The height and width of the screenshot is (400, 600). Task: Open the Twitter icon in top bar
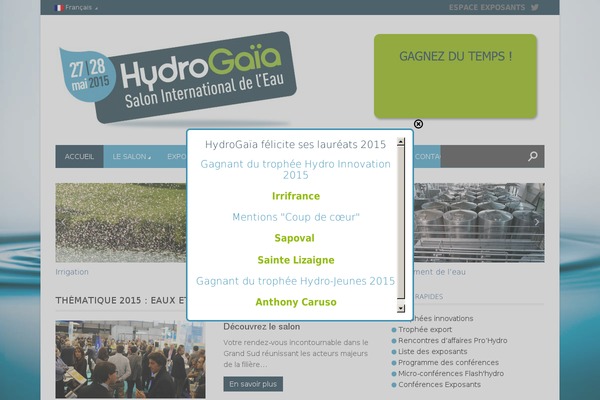coord(535,7)
